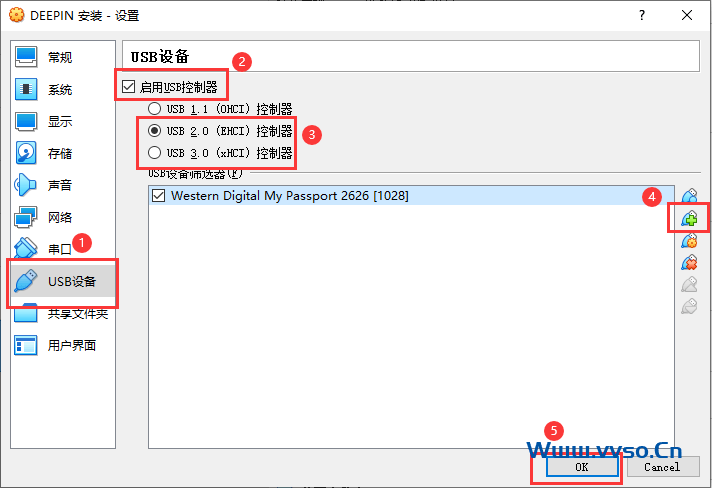
Task: Toggle the 启用USB控制器 checkbox
Action: 128,88
